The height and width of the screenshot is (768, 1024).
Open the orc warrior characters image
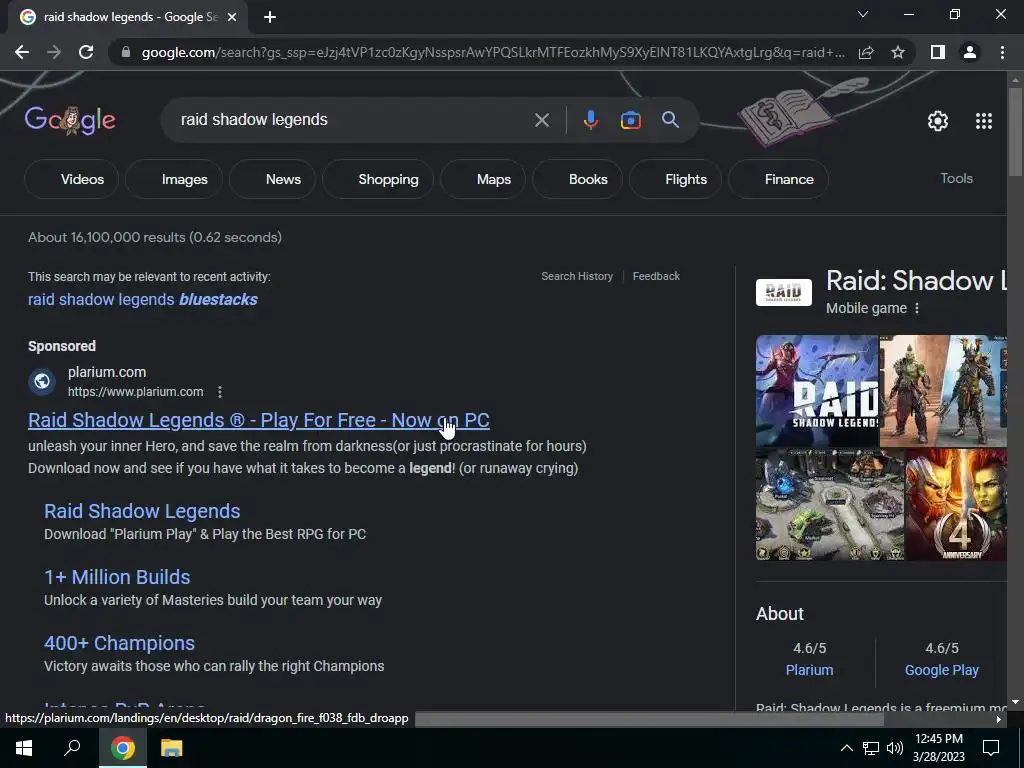coord(943,391)
